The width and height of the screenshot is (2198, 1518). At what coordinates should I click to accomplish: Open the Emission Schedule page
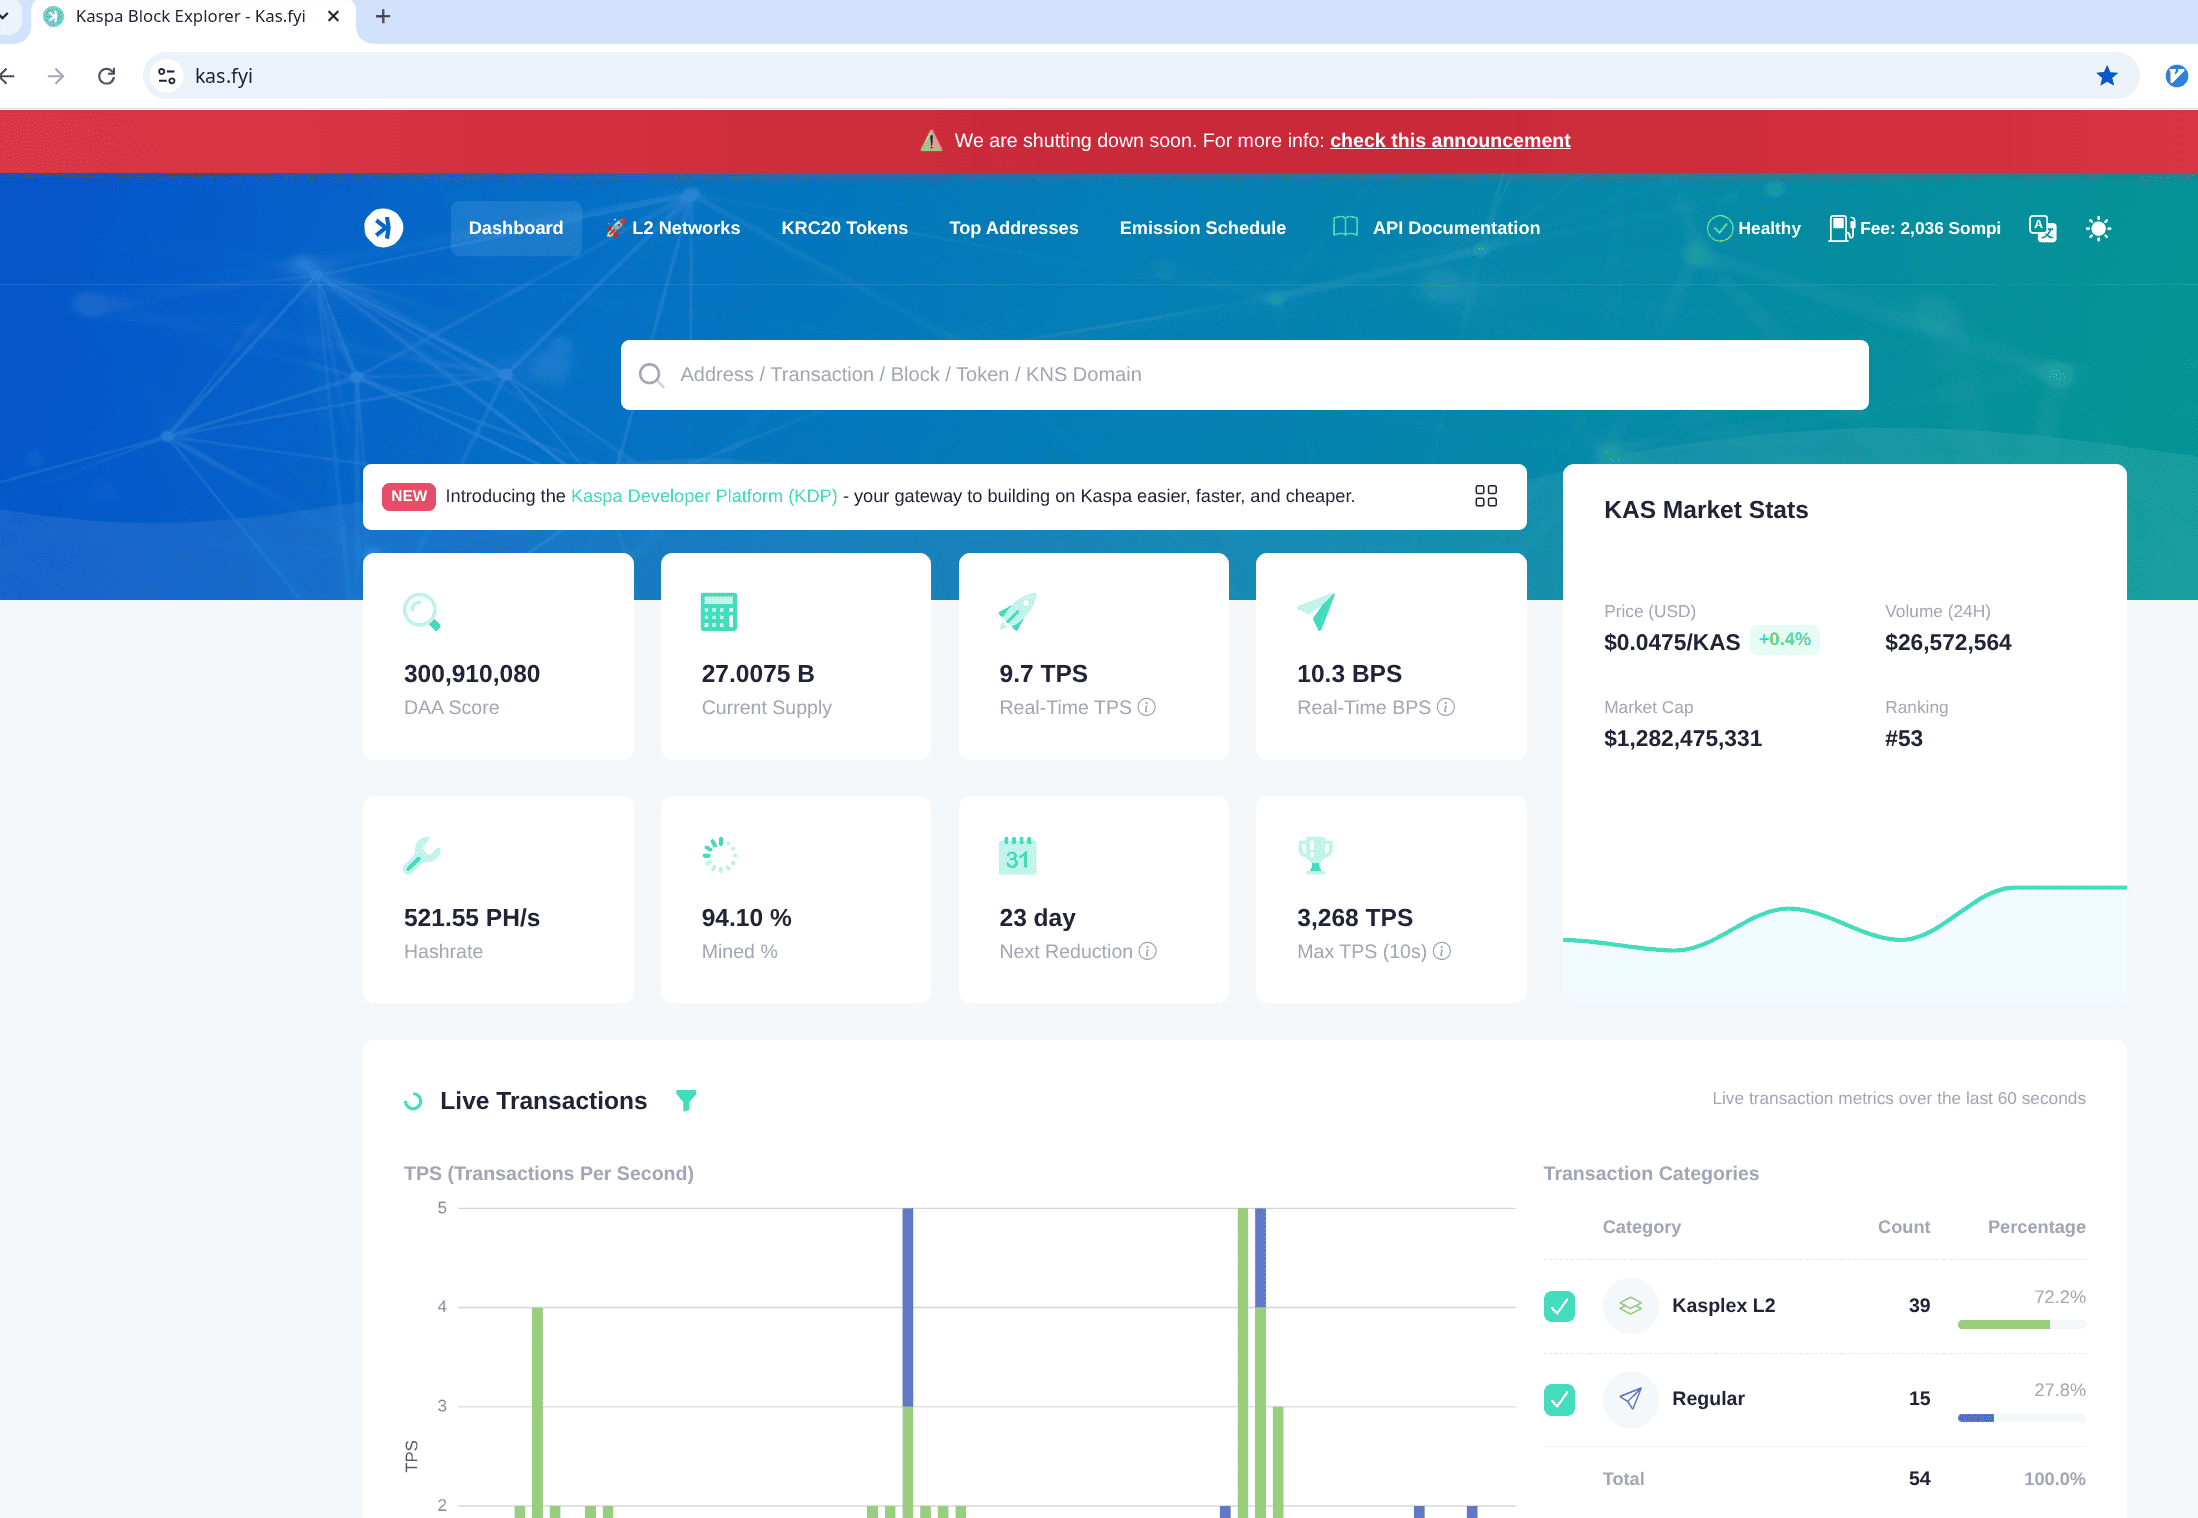click(x=1202, y=228)
